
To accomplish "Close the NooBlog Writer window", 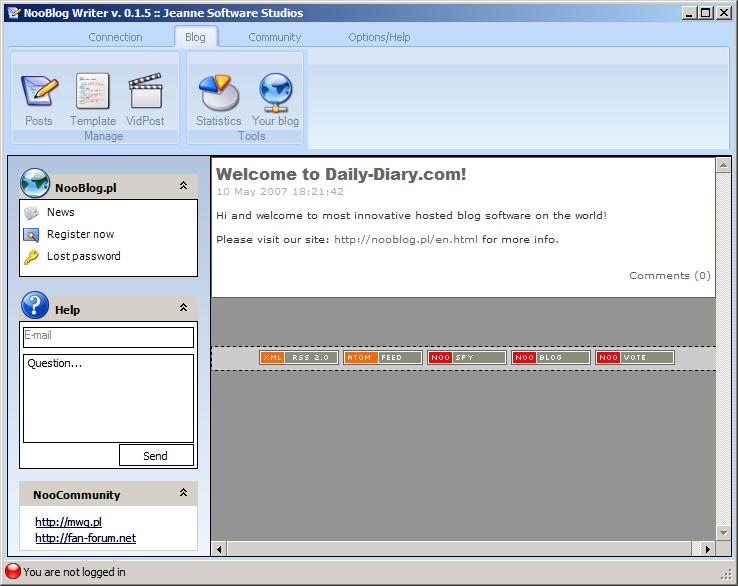I will [x=723, y=13].
